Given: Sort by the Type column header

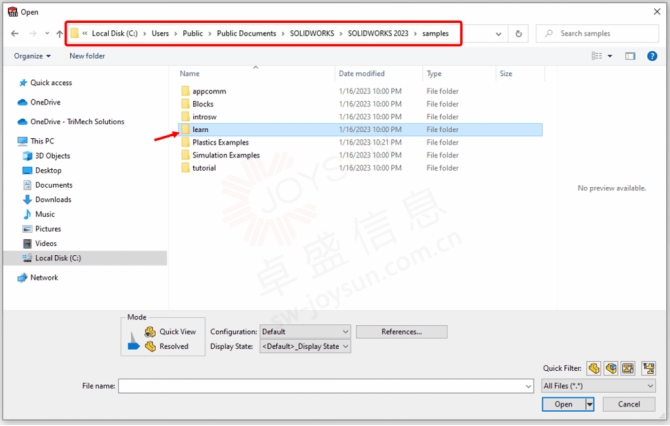Looking at the screenshot, I should tap(434, 73).
